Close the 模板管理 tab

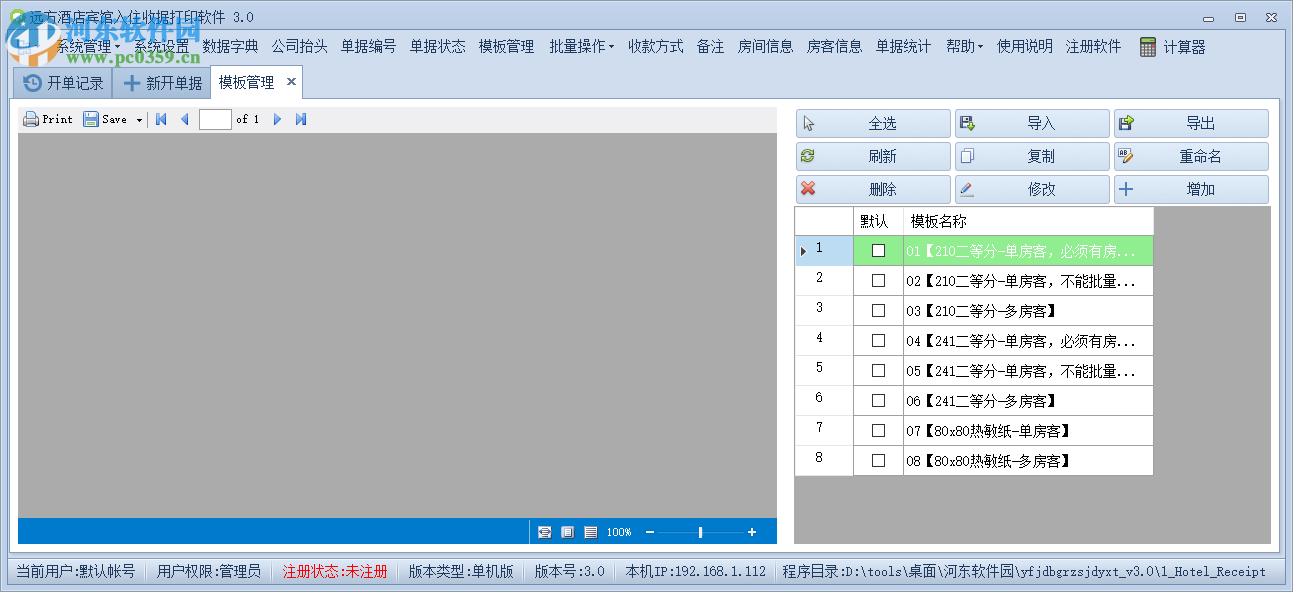tap(291, 82)
